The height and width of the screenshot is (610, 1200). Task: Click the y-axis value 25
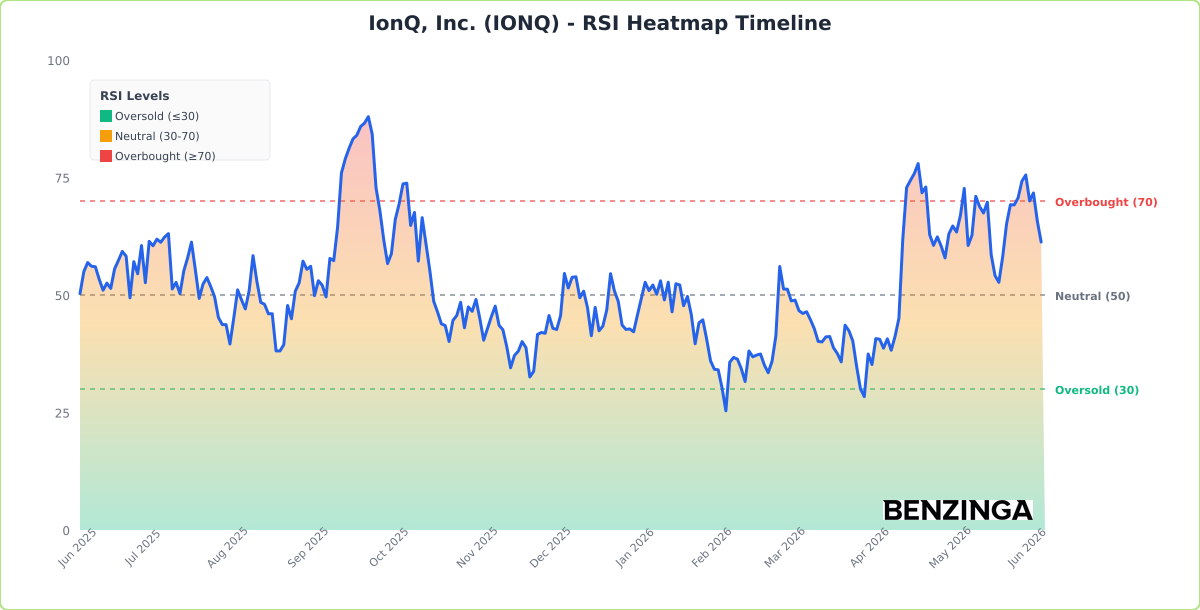[62, 413]
